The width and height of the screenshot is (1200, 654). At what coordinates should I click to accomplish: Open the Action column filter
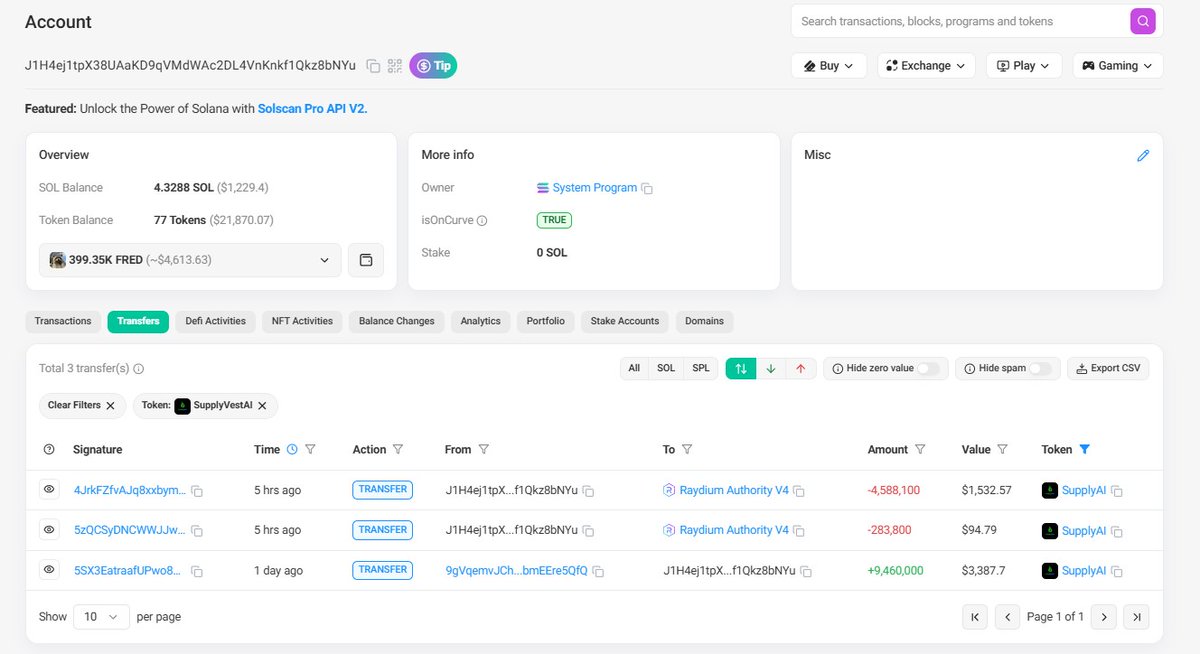398,450
